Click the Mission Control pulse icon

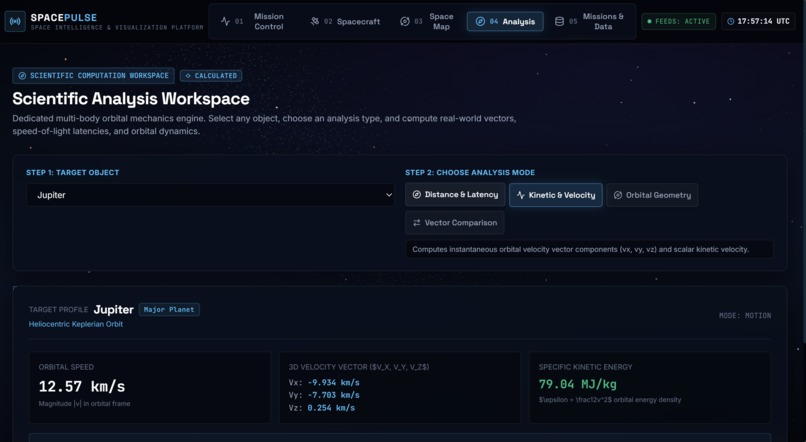tap(225, 22)
